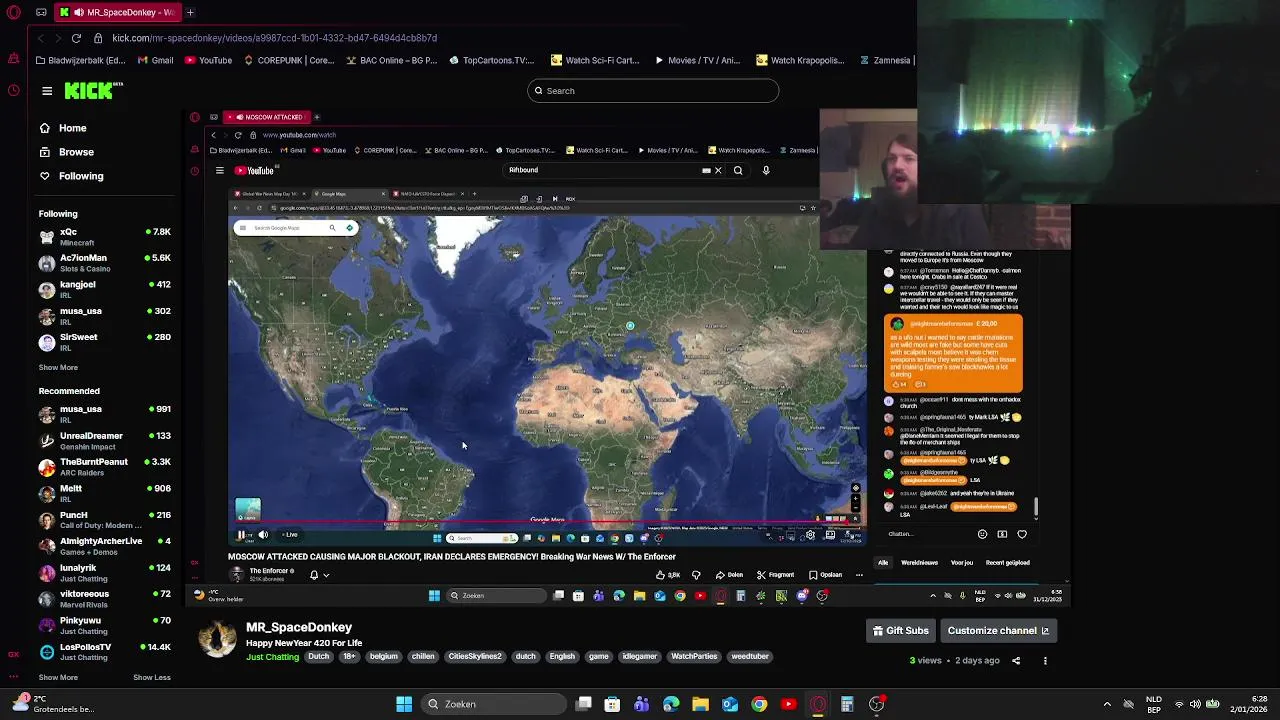The height and width of the screenshot is (720, 1280).
Task: Select the Voor jou filter tab
Action: [962, 563]
